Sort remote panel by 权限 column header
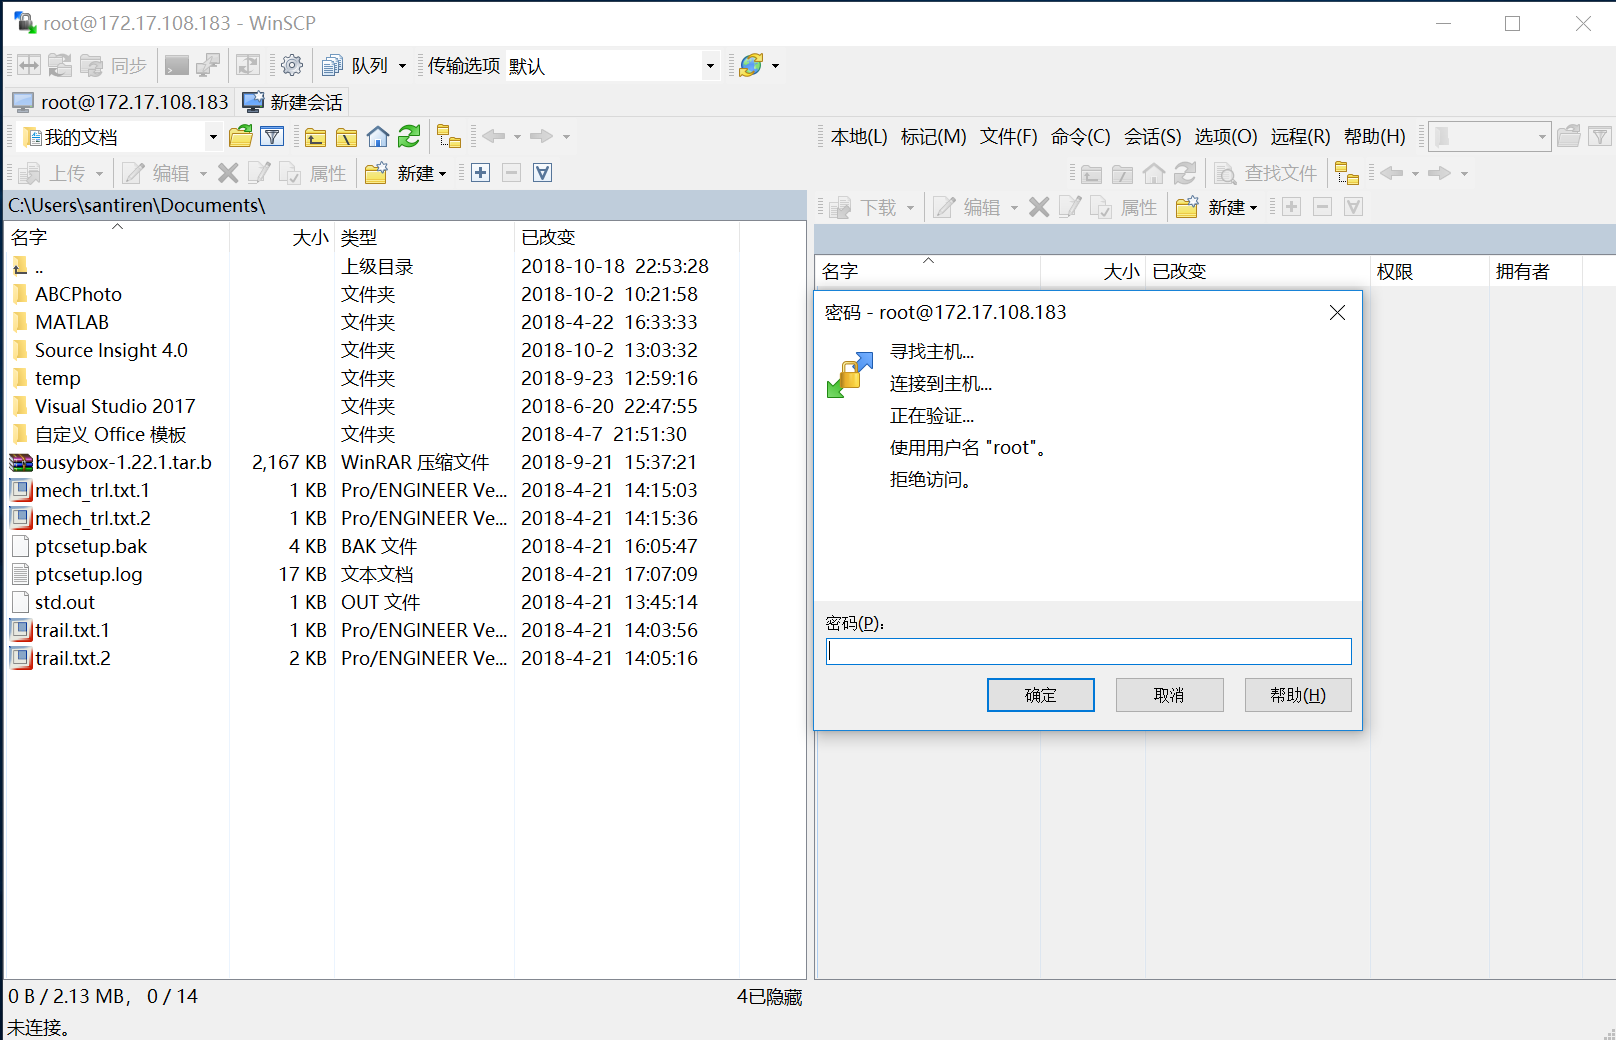The height and width of the screenshot is (1040, 1616). point(1429,271)
